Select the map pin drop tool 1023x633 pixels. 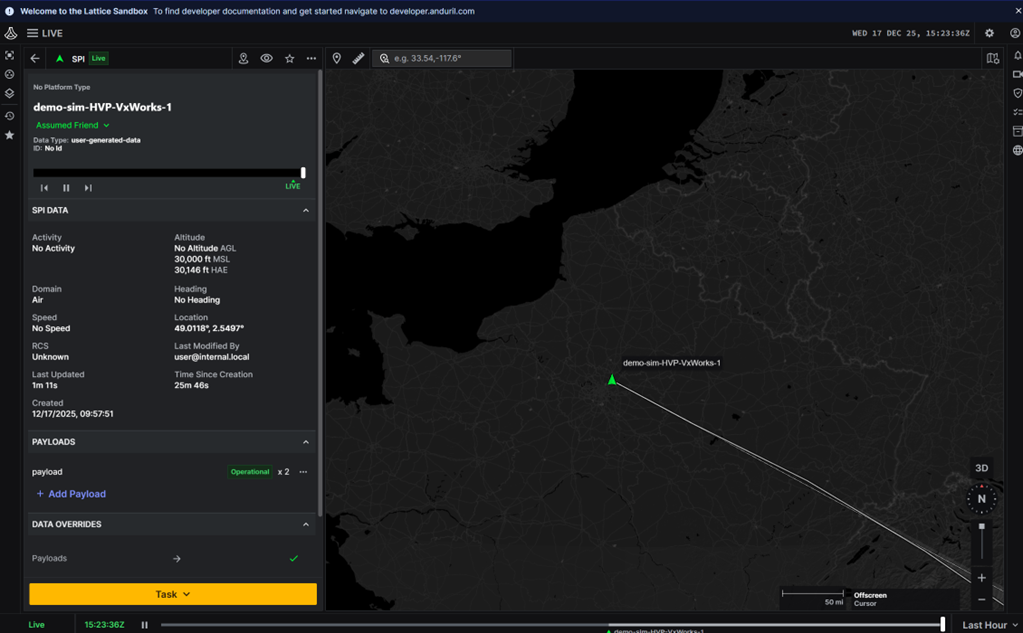click(337, 59)
